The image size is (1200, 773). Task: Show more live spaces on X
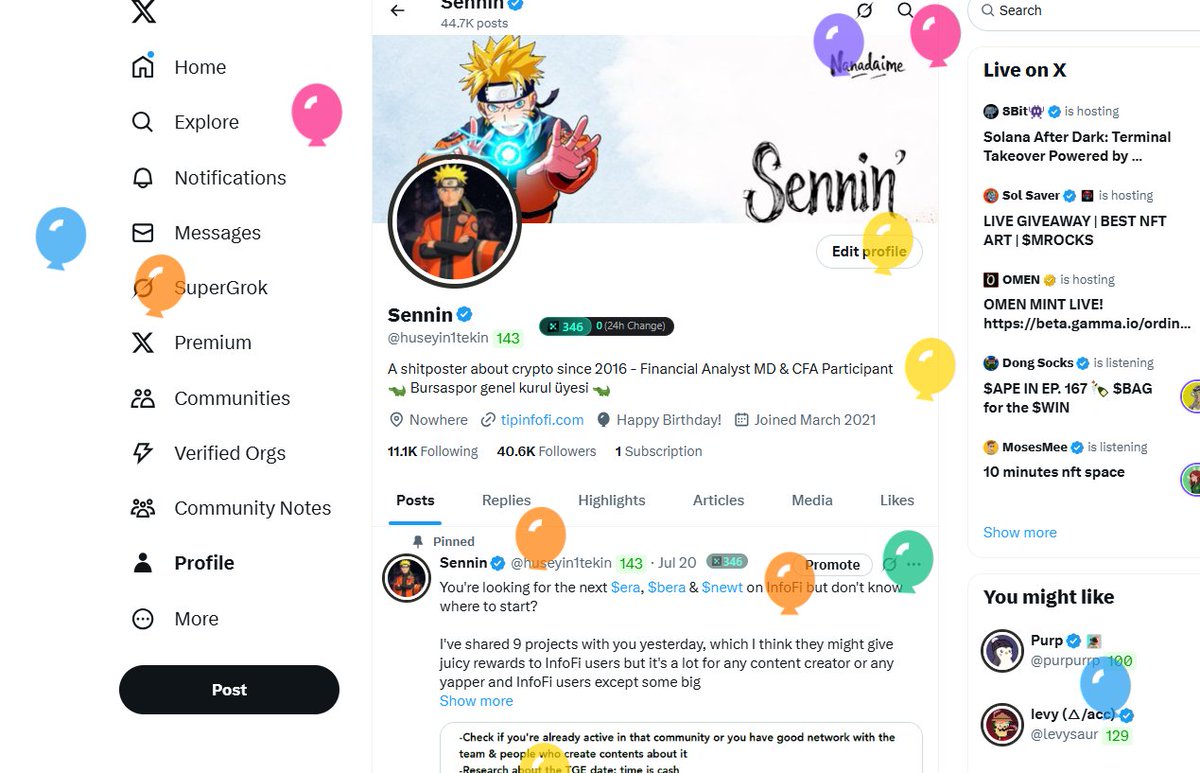pyautogui.click(x=1020, y=532)
